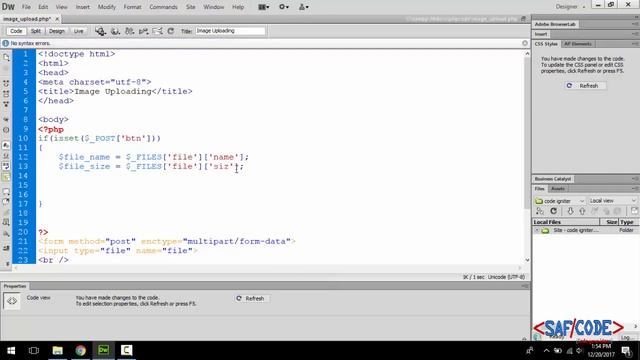Open the code igniter site dropdown

tap(560, 201)
